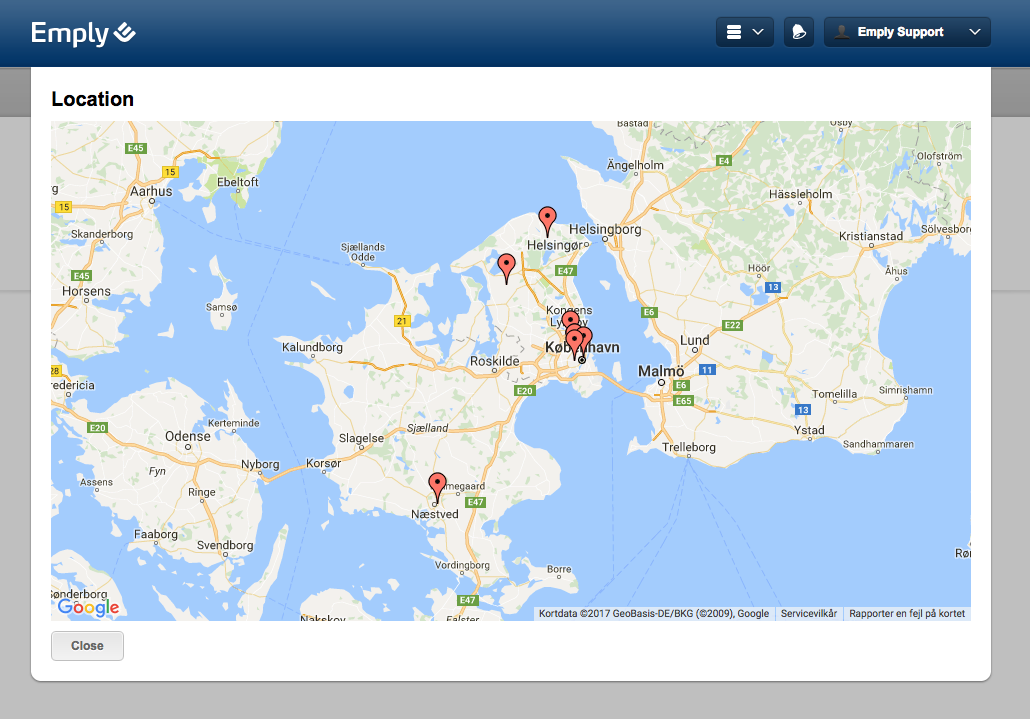Screen dimensions: 1030x719
Task: Close the Location dialog
Action: (x=87, y=645)
